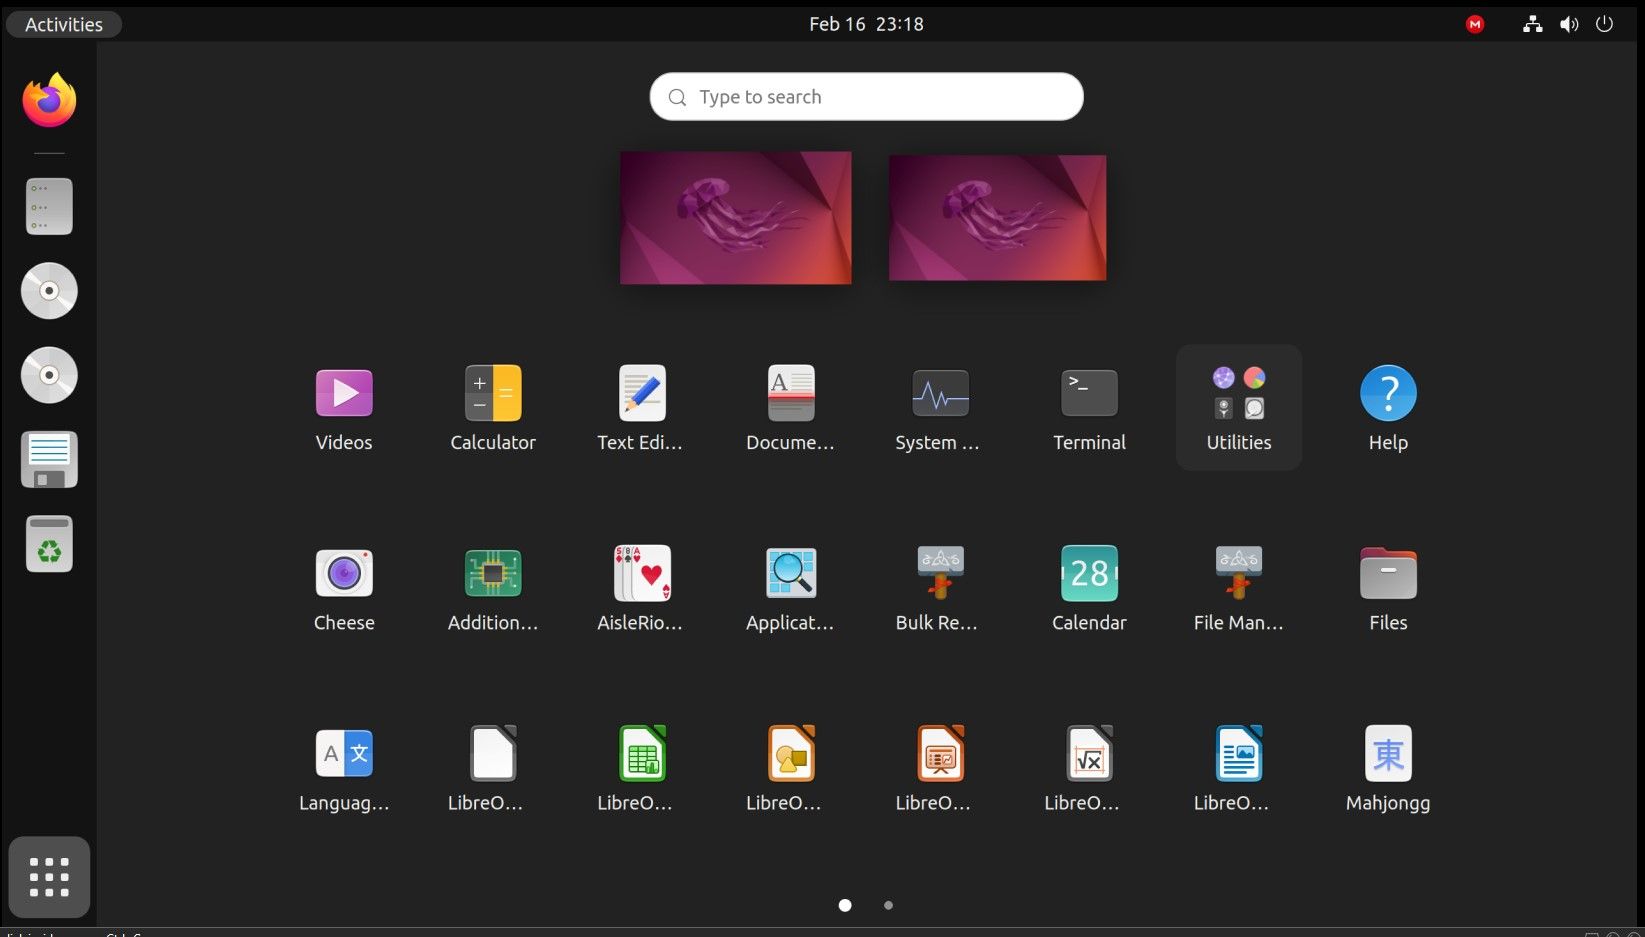Screen dimensions: 1645x937
Task: Open the Text Editor
Action: pos(641,393)
